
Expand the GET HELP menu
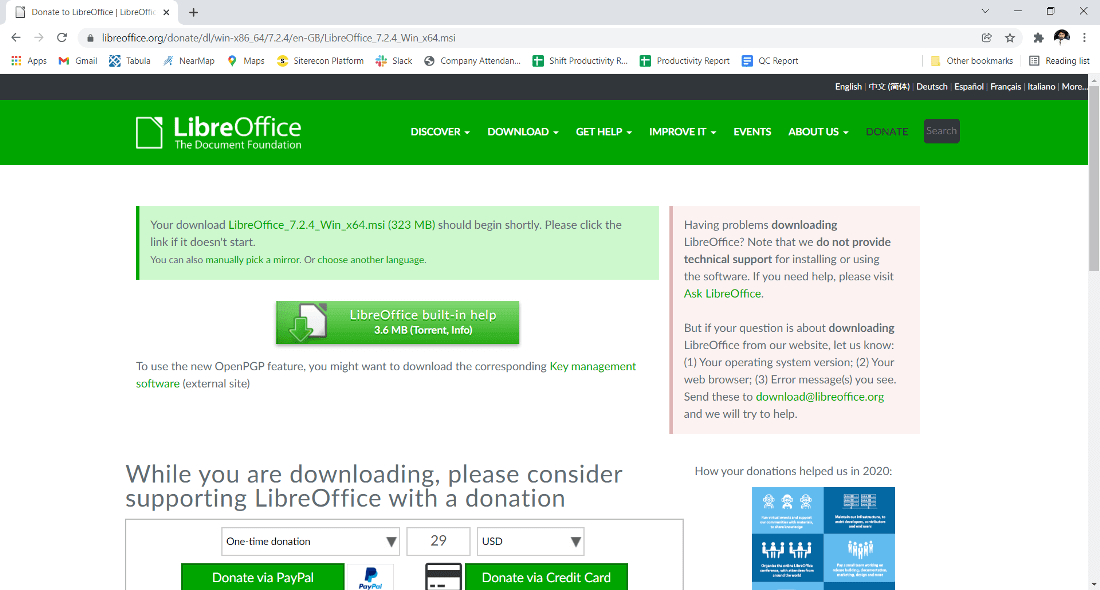click(x=603, y=132)
